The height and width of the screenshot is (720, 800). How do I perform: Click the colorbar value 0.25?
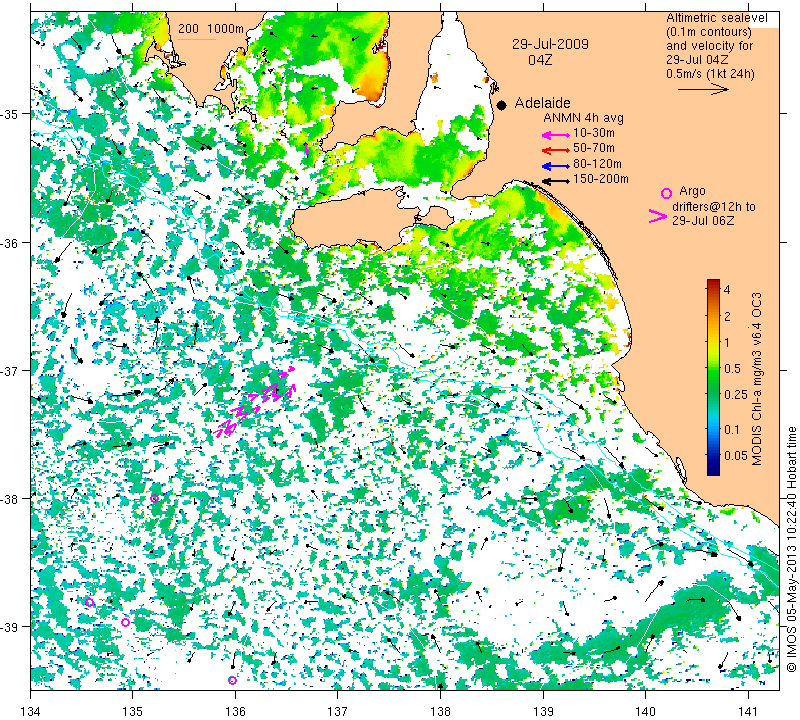(735, 394)
